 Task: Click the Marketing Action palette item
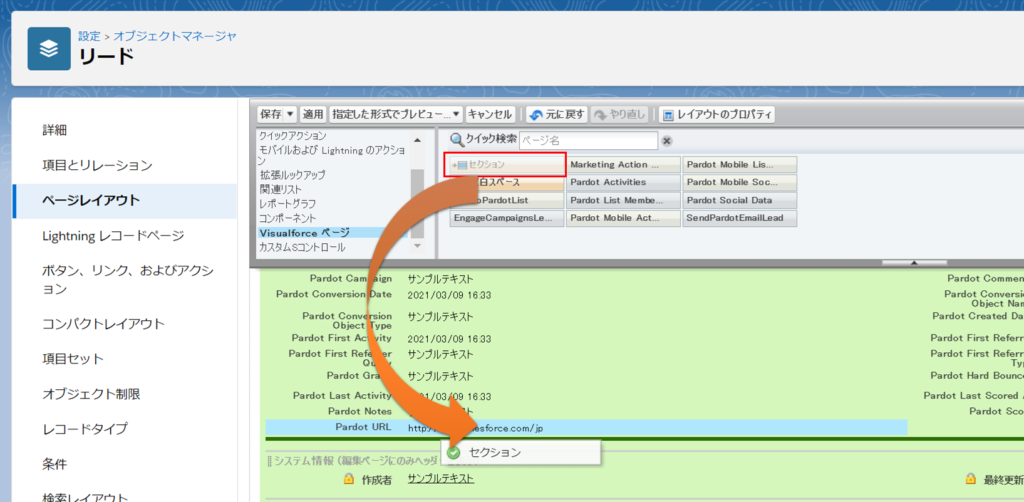[x=623, y=165]
